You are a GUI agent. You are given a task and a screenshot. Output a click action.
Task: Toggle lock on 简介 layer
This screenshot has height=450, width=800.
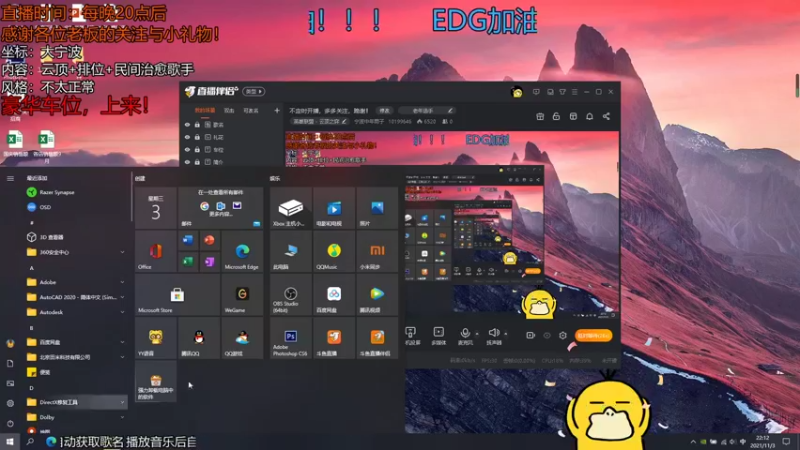point(197,162)
